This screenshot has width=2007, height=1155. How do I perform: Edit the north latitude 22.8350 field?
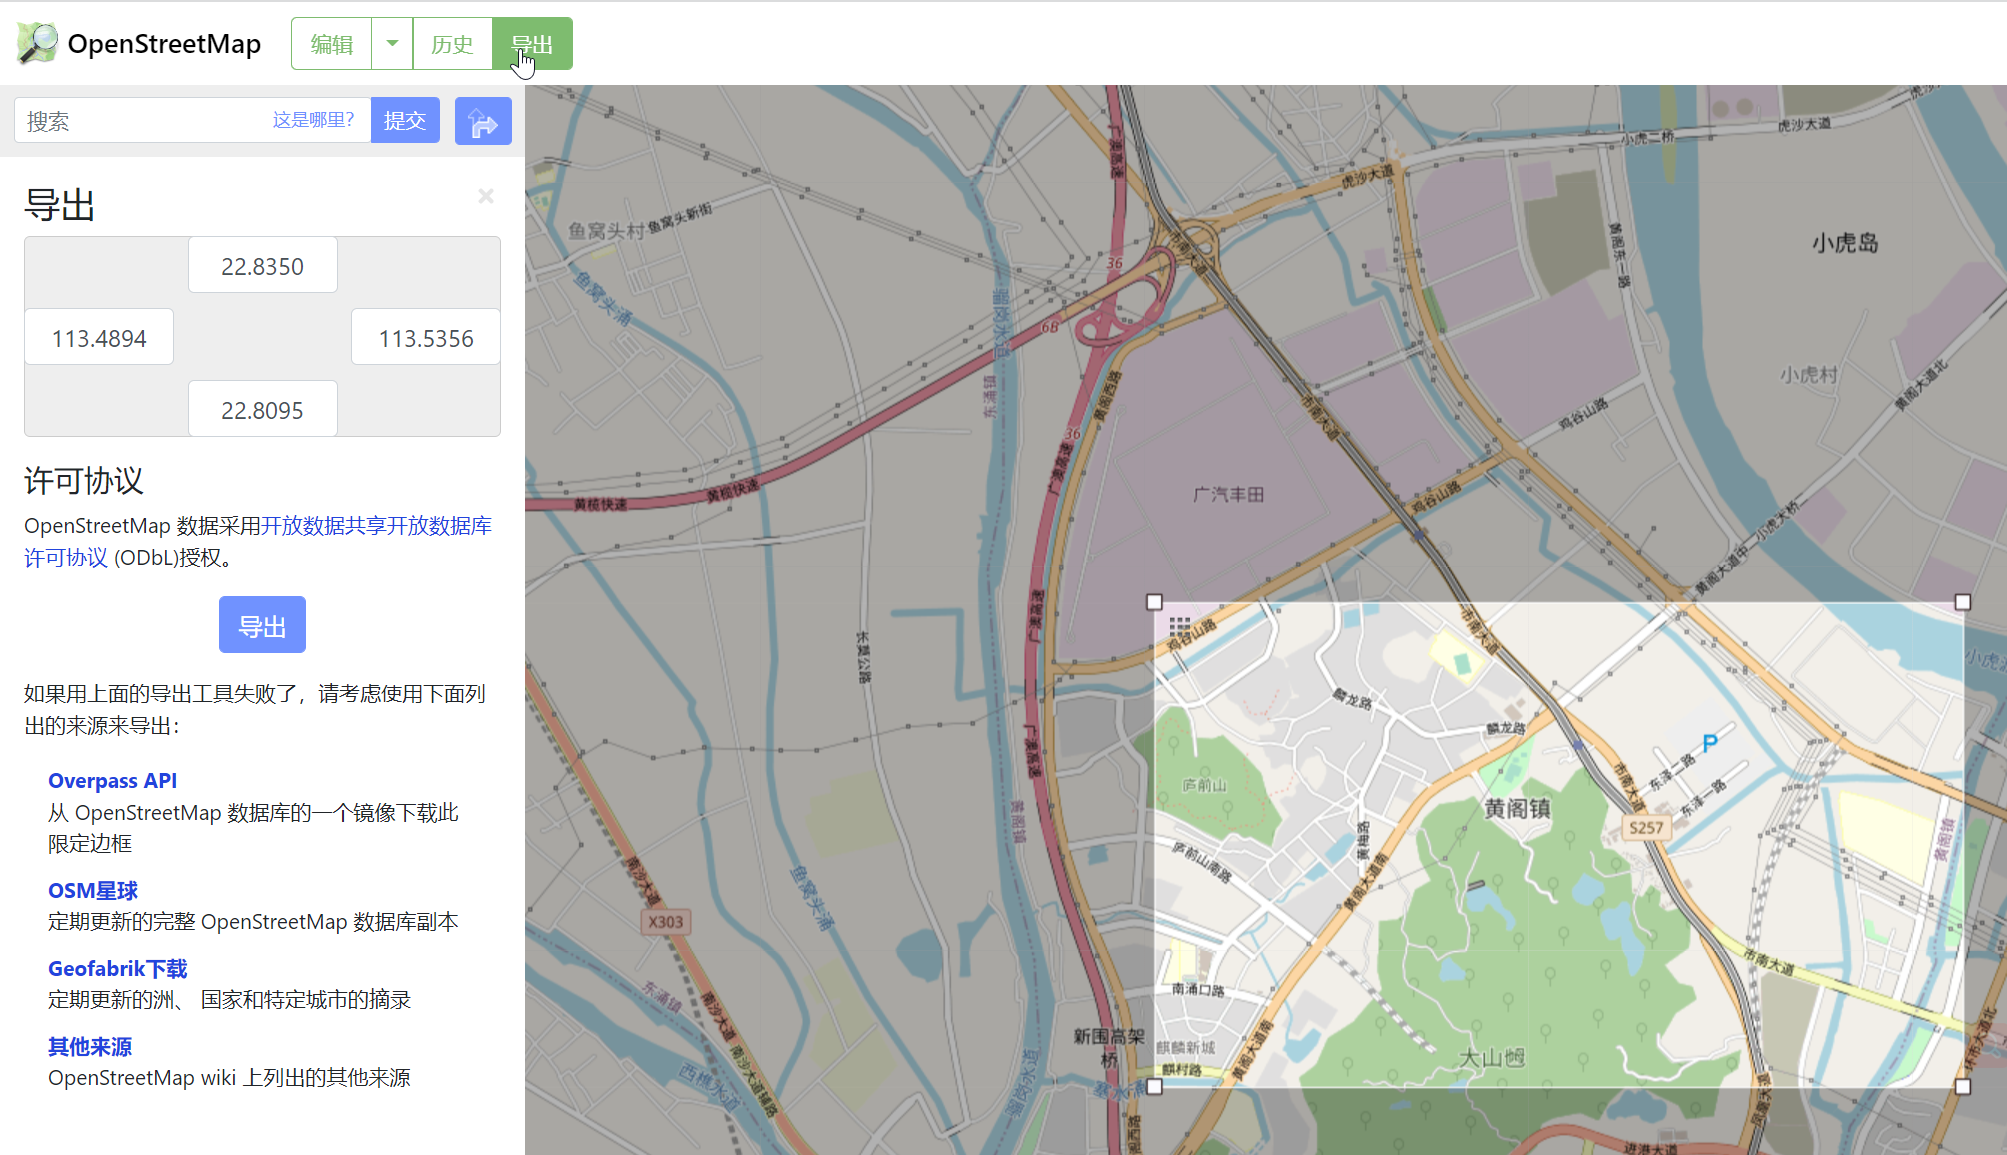(262, 266)
